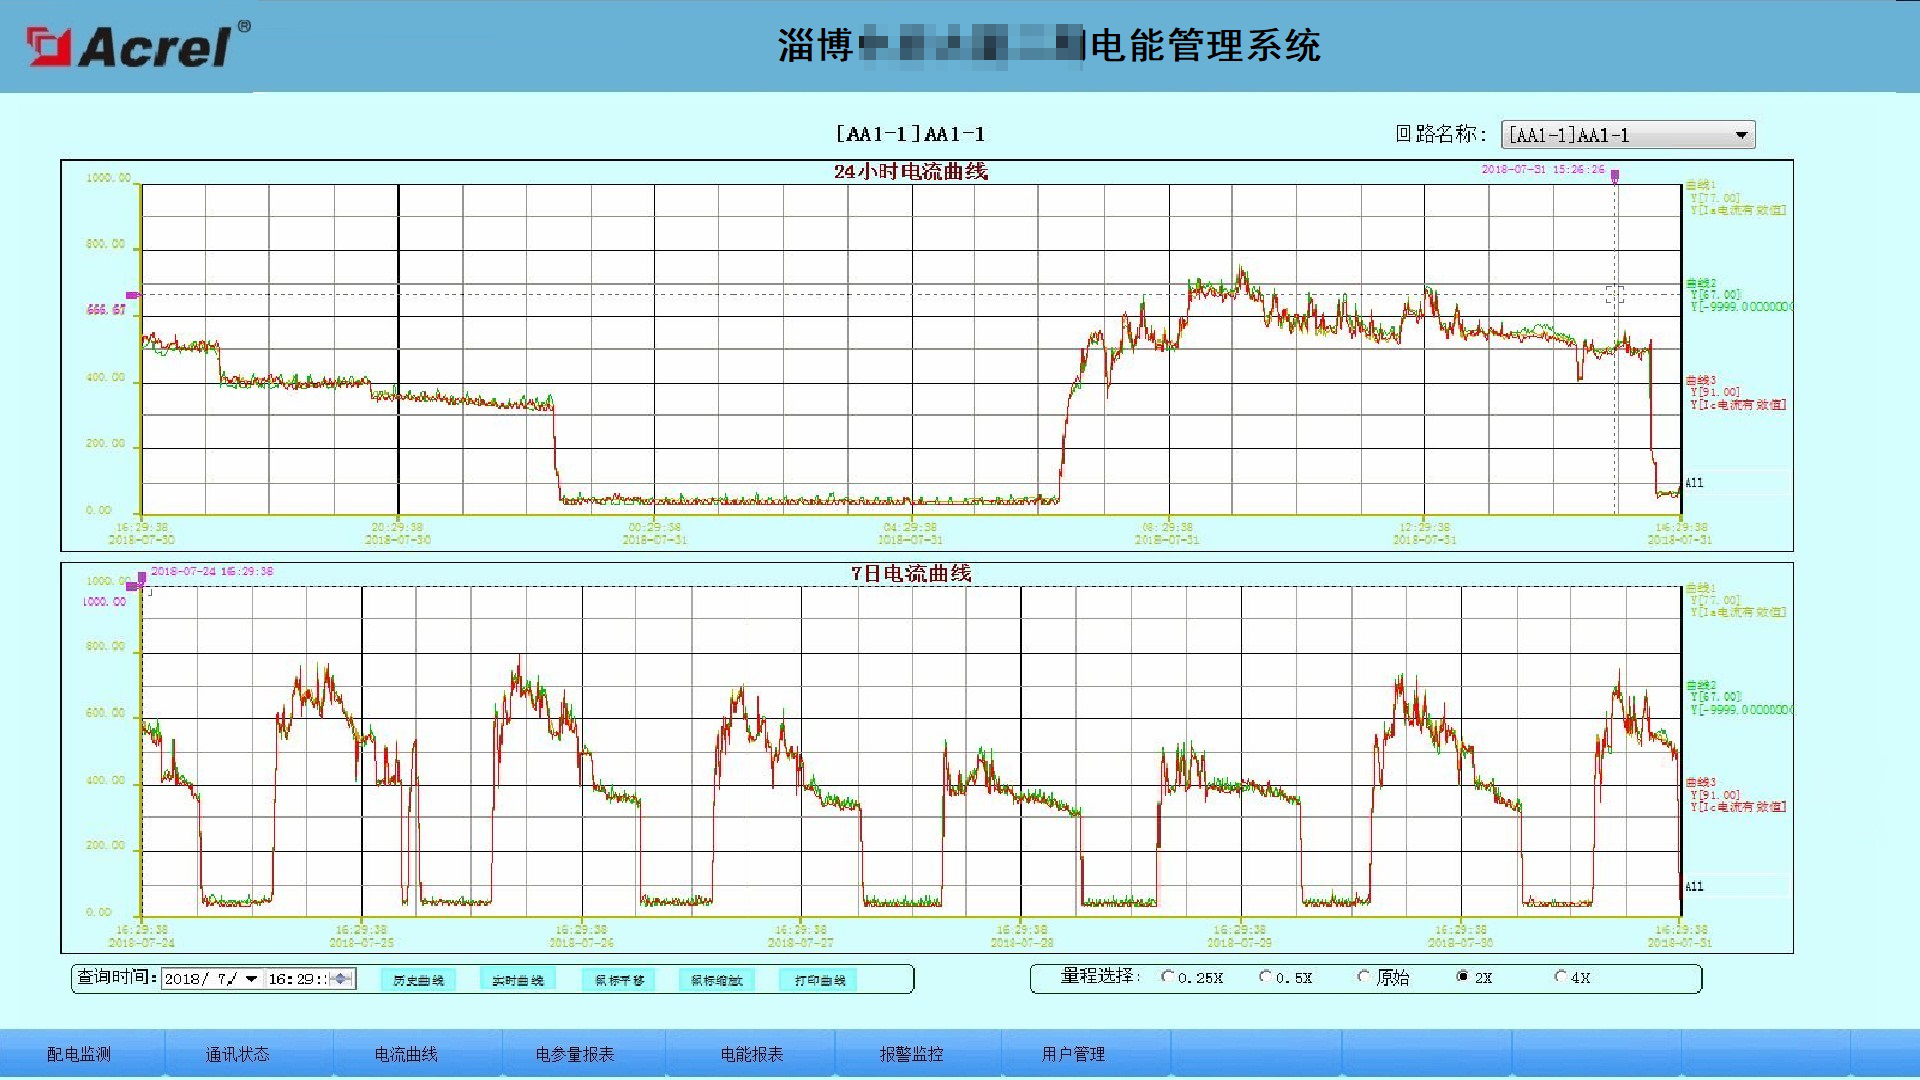This screenshot has width=1920, height=1080.
Task: Expand the query date dropdown arrow
Action: tap(252, 979)
